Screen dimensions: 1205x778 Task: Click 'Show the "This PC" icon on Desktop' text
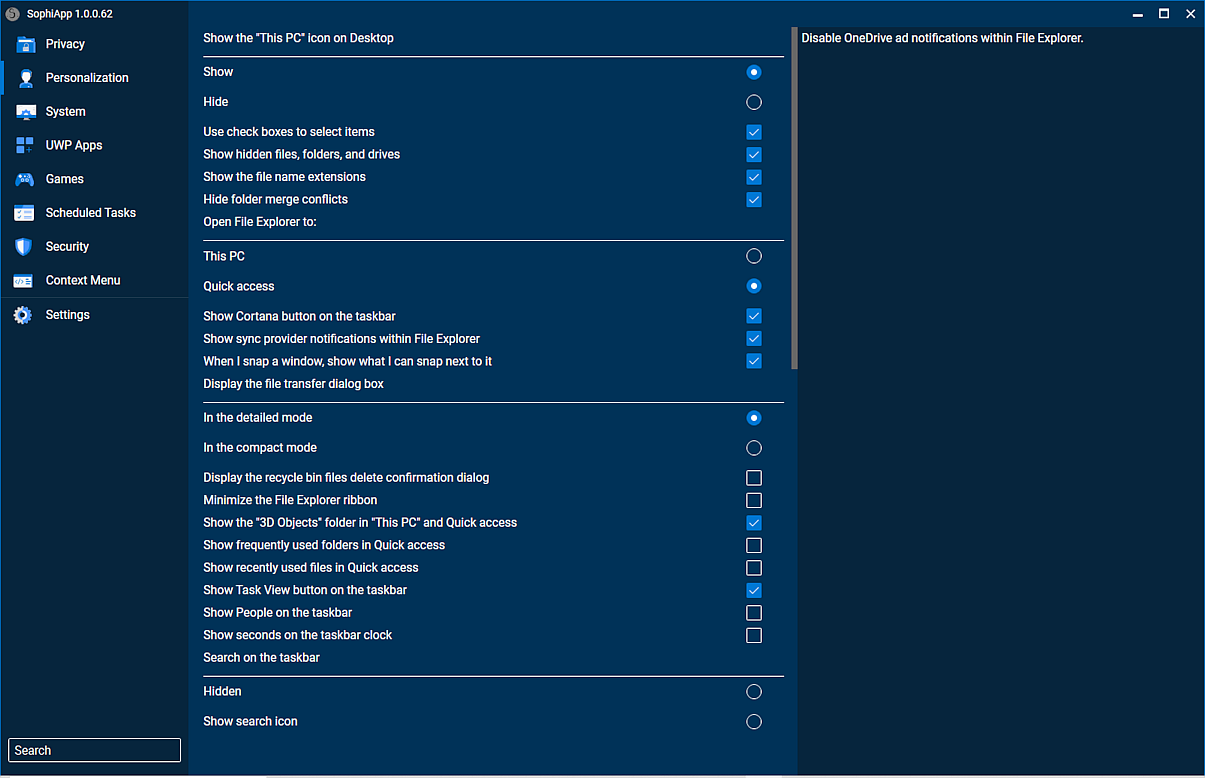tap(298, 38)
